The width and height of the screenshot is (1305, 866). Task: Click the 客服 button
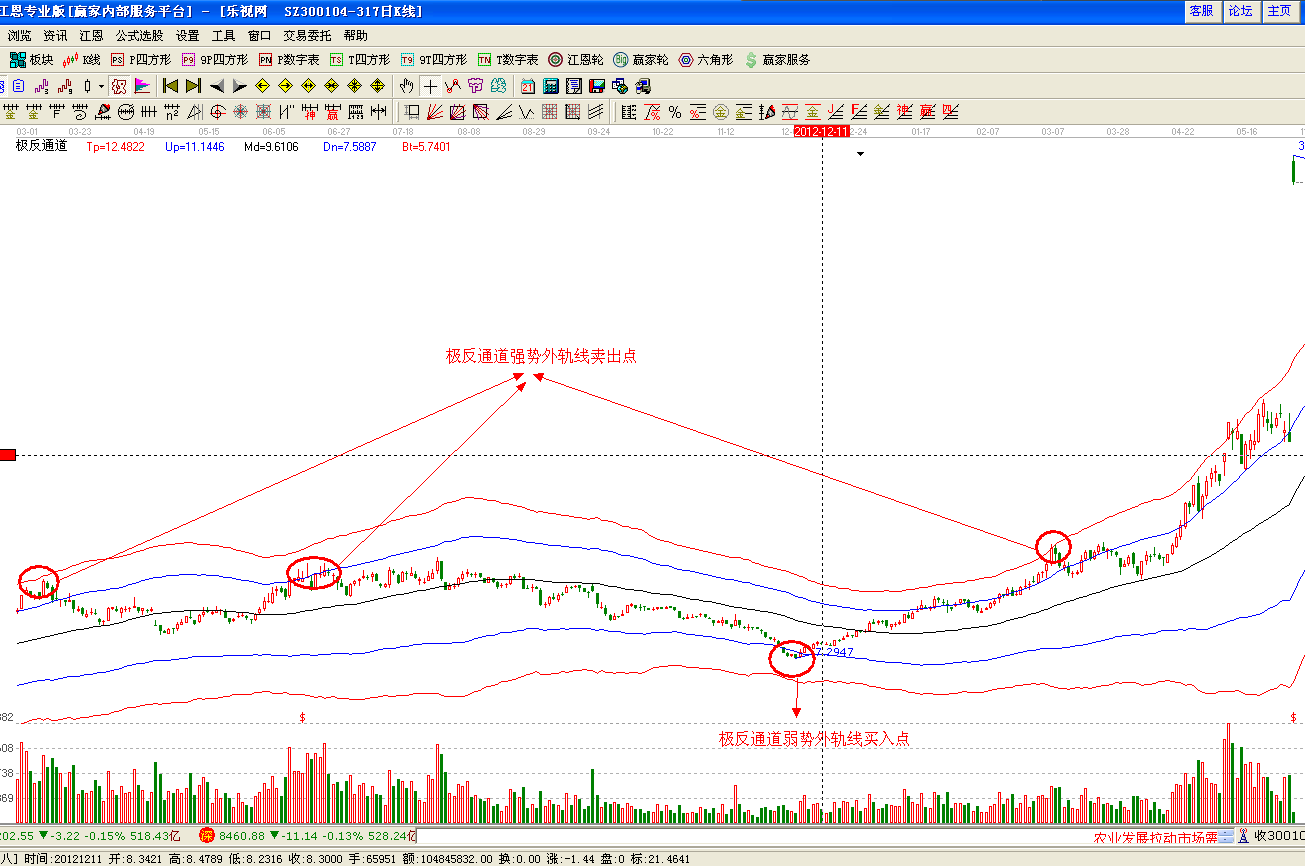point(1200,11)
